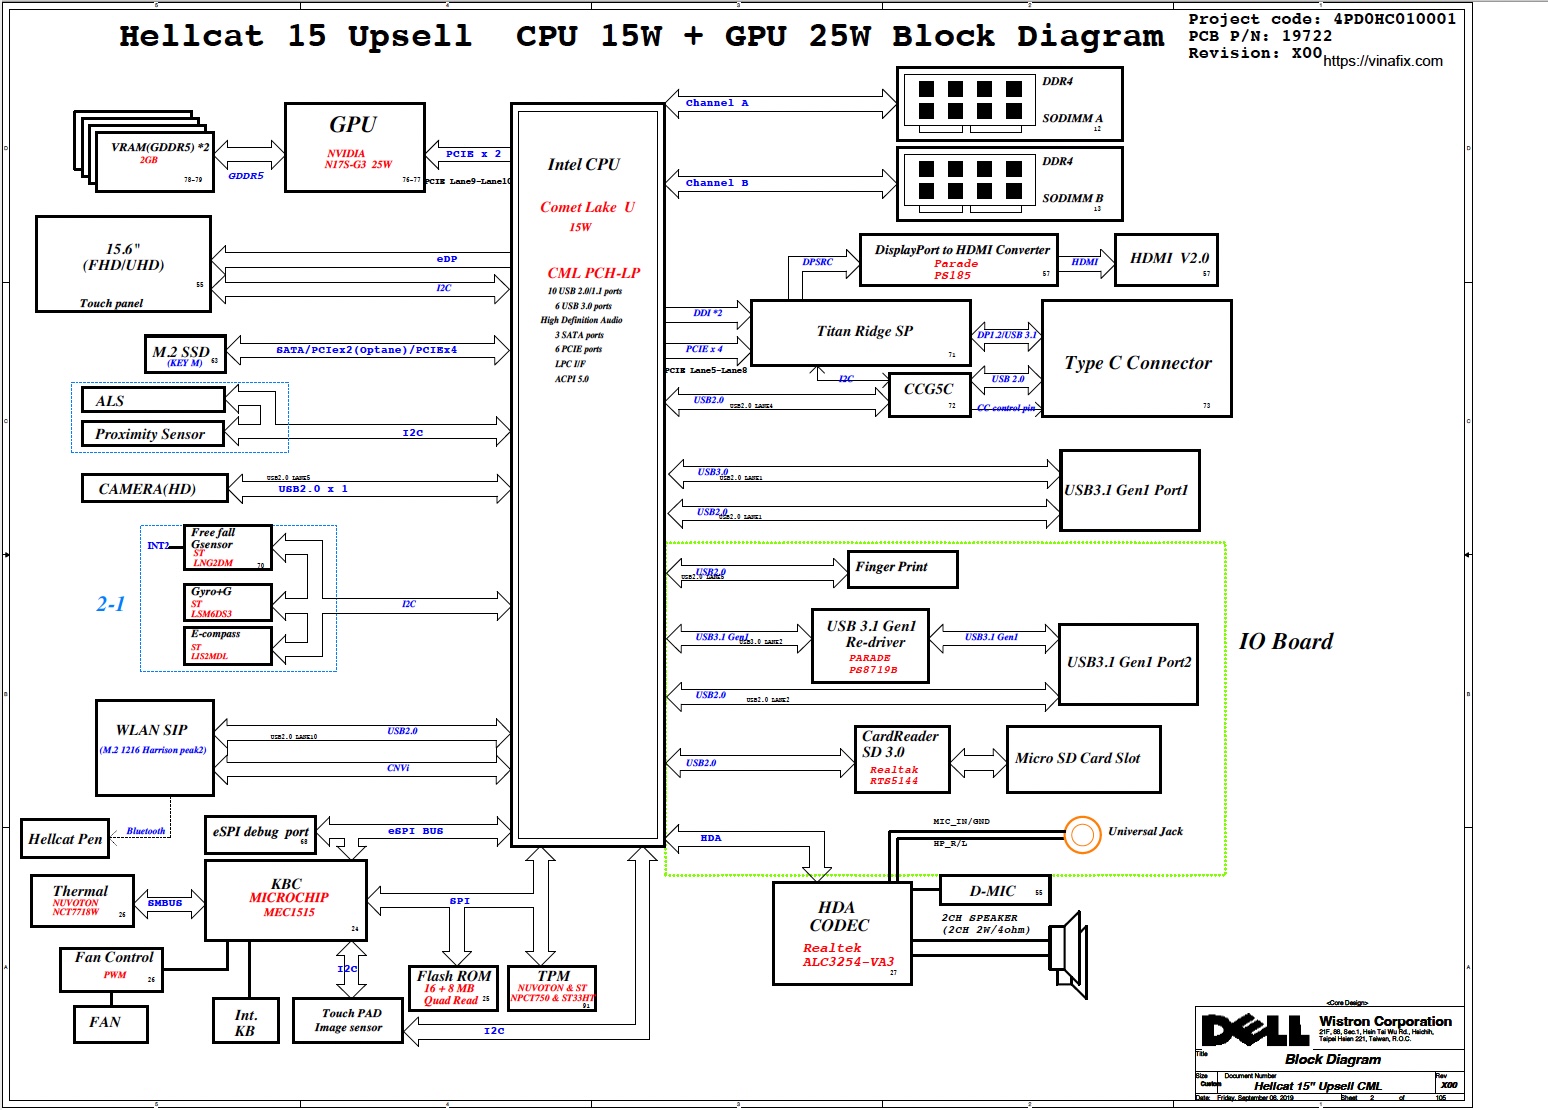Click the Channel B bus label
This screenshot has height=1110, width=1548.
tap(717, 183)
